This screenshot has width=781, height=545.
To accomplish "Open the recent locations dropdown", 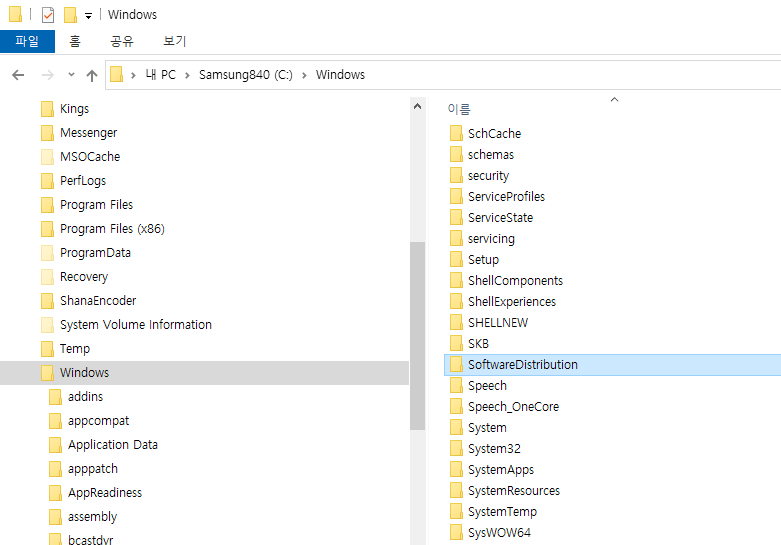I will [71, 75].
